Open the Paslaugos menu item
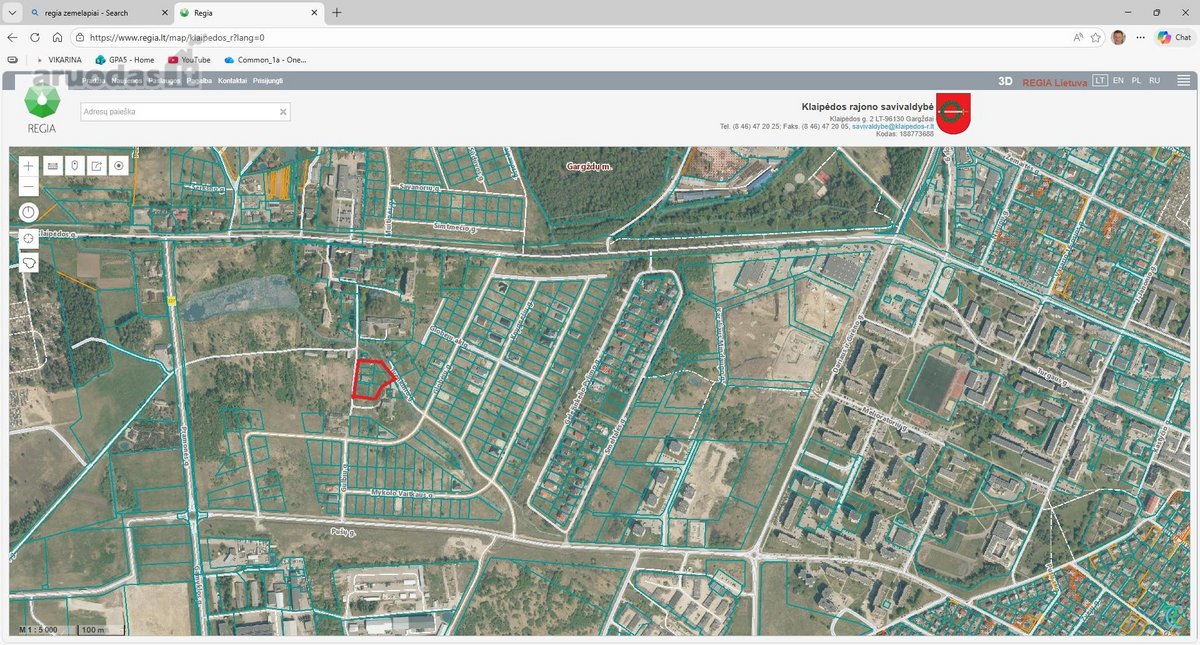 tap(164, 81)
